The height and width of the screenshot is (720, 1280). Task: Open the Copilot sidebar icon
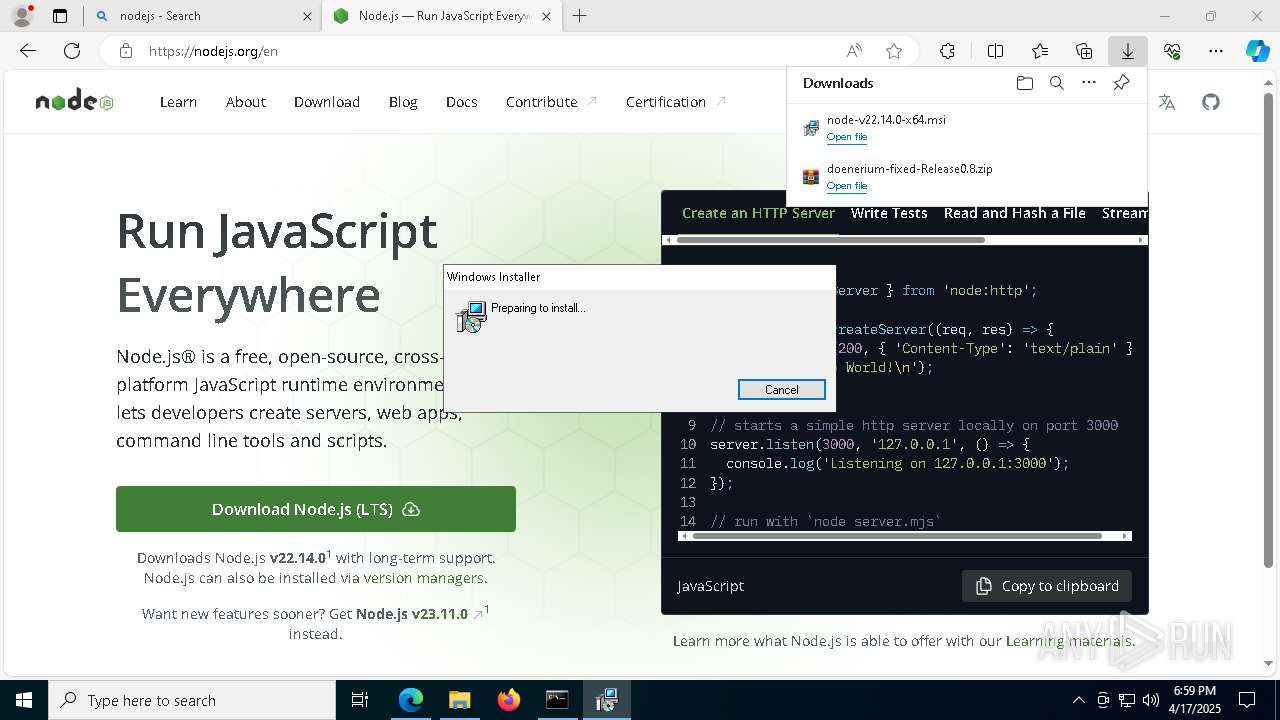1258,51
